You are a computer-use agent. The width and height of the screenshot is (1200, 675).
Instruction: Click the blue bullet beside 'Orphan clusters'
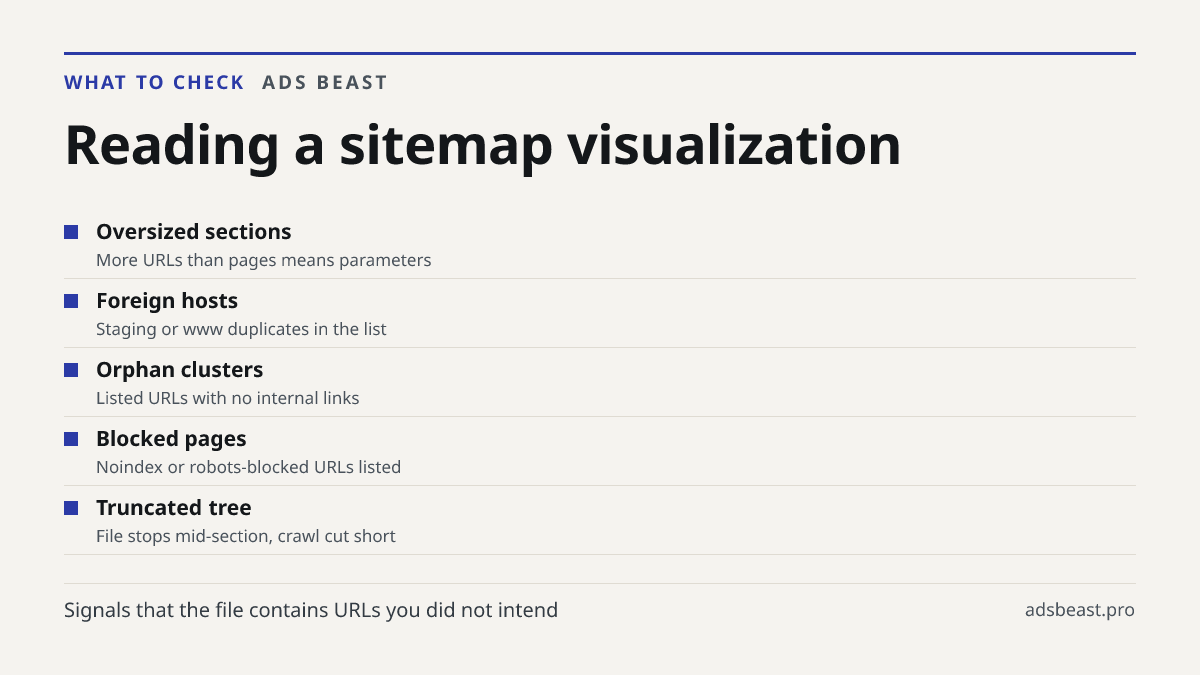(71, 370)
